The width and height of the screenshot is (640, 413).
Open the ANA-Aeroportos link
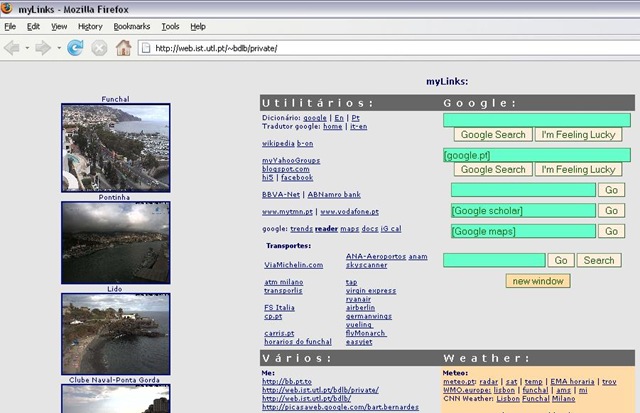point(376,257)
